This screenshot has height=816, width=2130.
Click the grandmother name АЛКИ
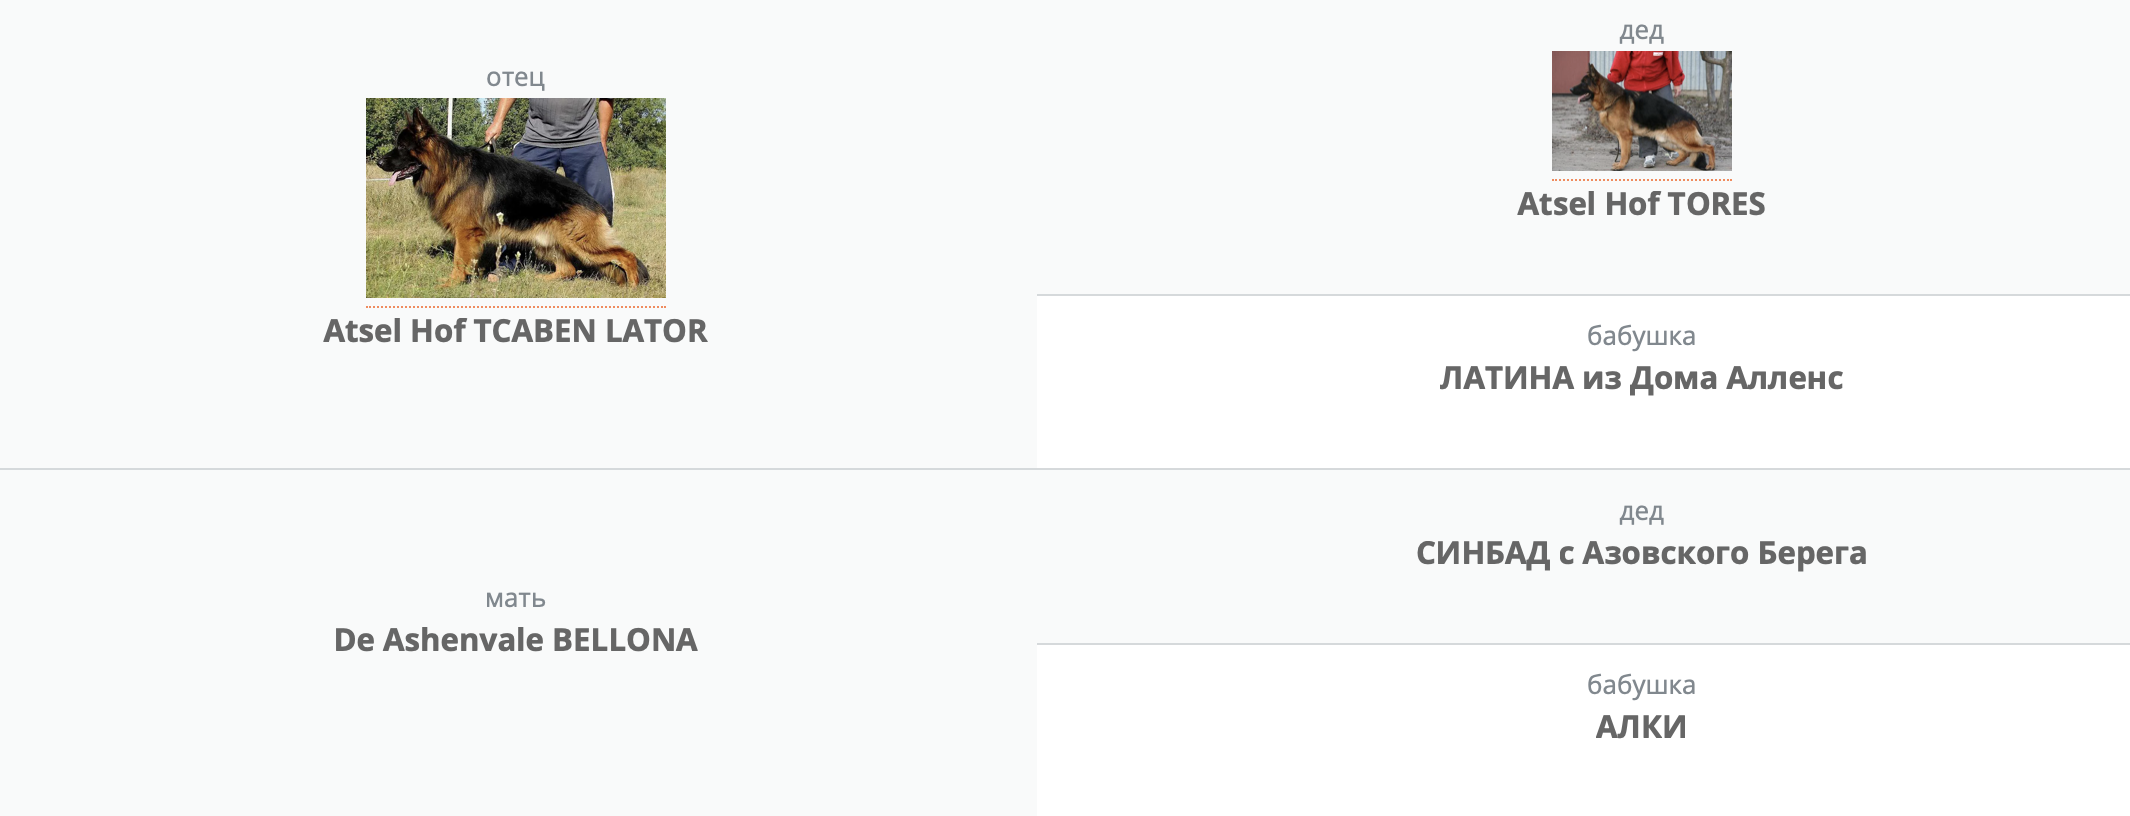point(1641,727)
